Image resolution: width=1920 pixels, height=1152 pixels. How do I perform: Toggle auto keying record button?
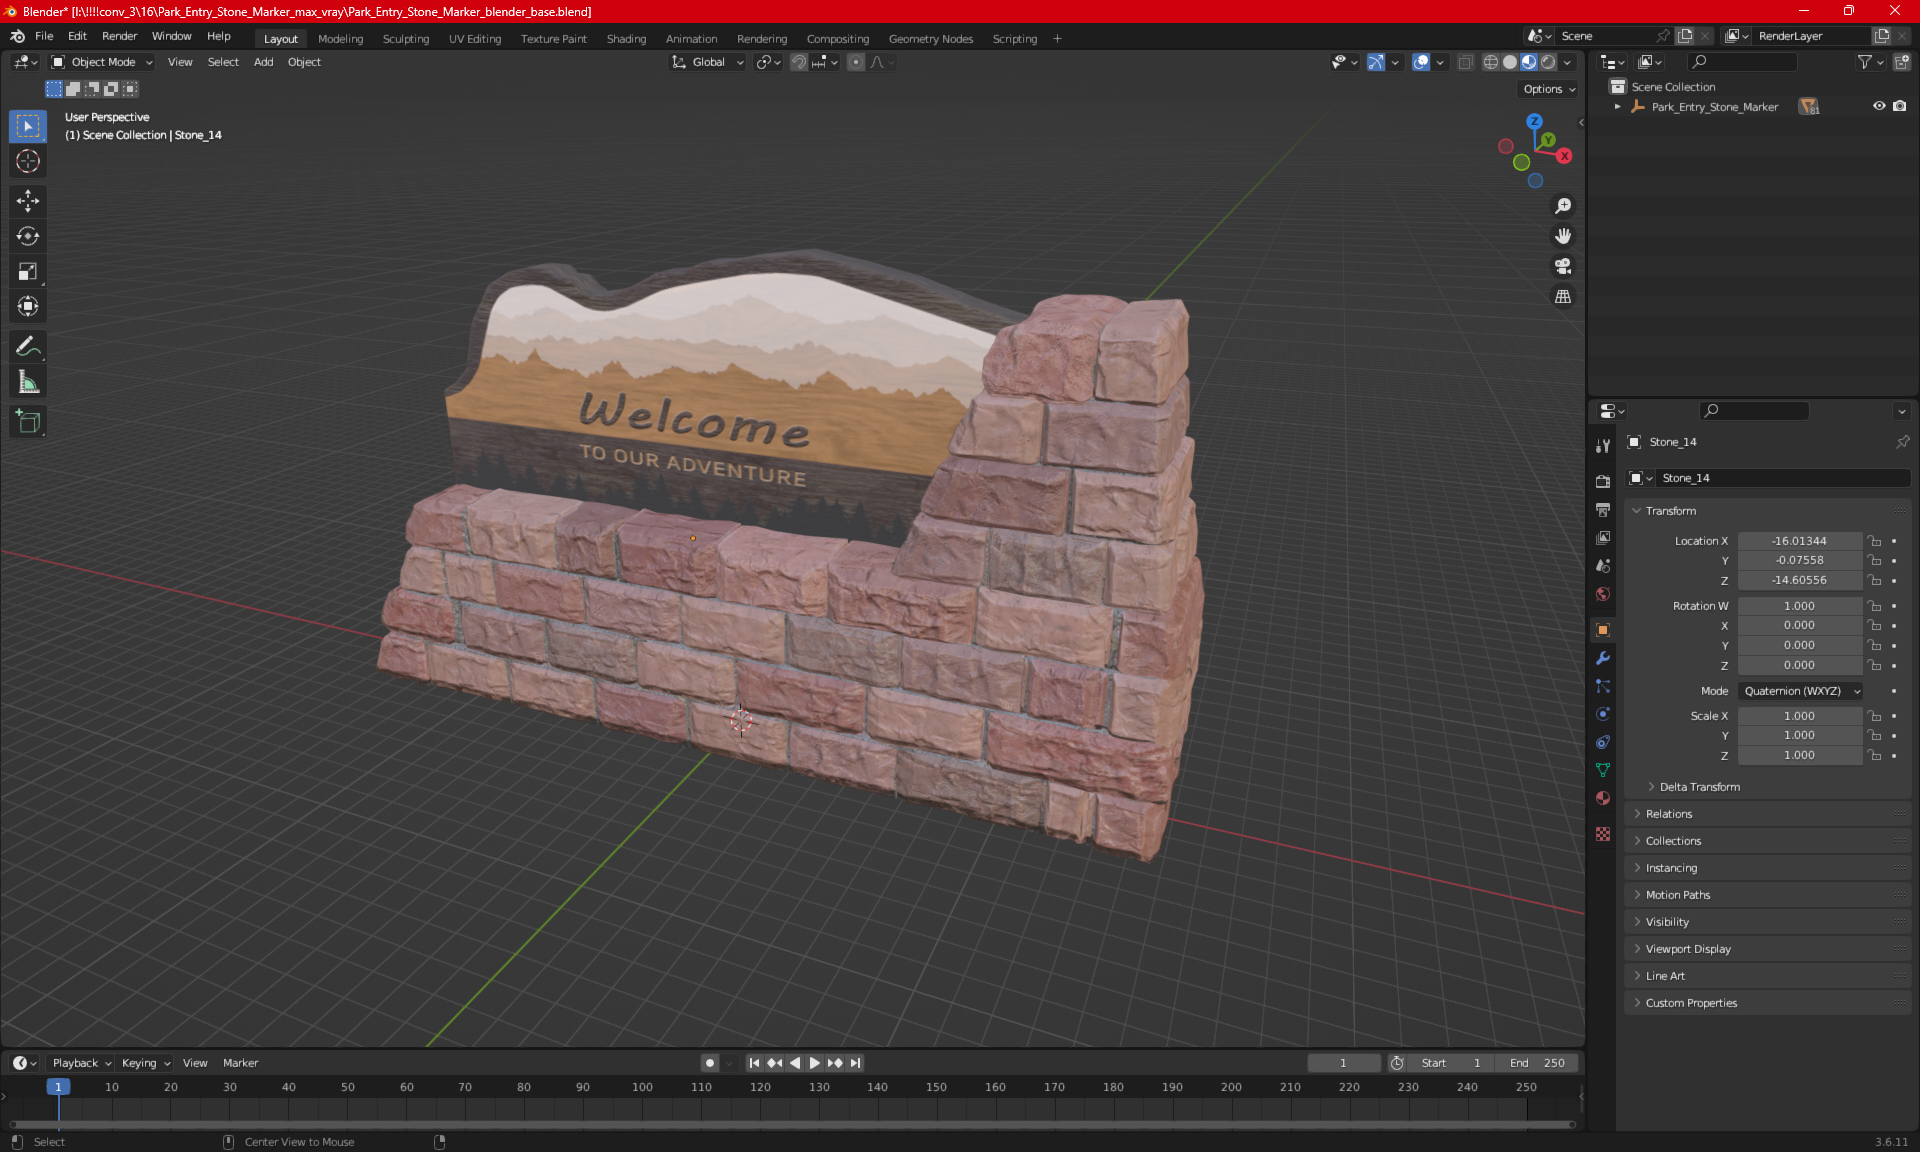[709, 1063]
